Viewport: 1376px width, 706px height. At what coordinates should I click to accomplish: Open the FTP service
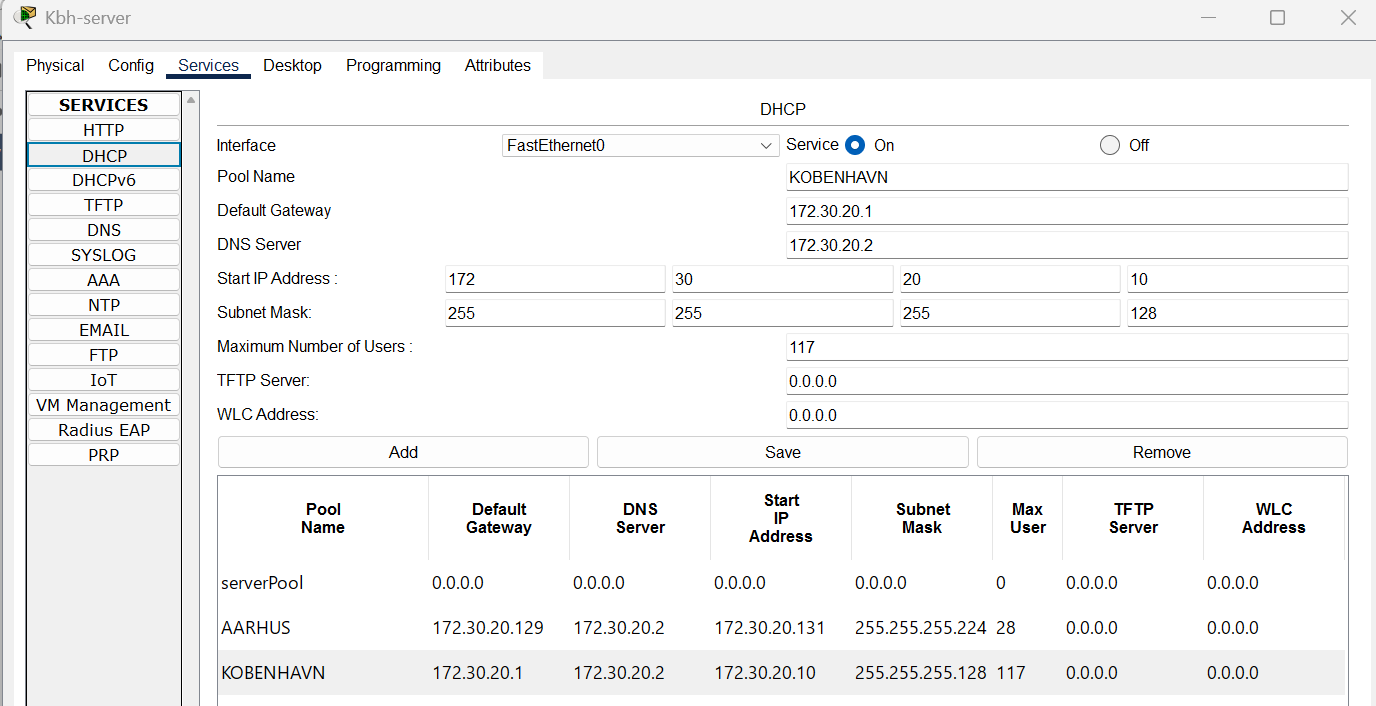(x=104, y=355)
